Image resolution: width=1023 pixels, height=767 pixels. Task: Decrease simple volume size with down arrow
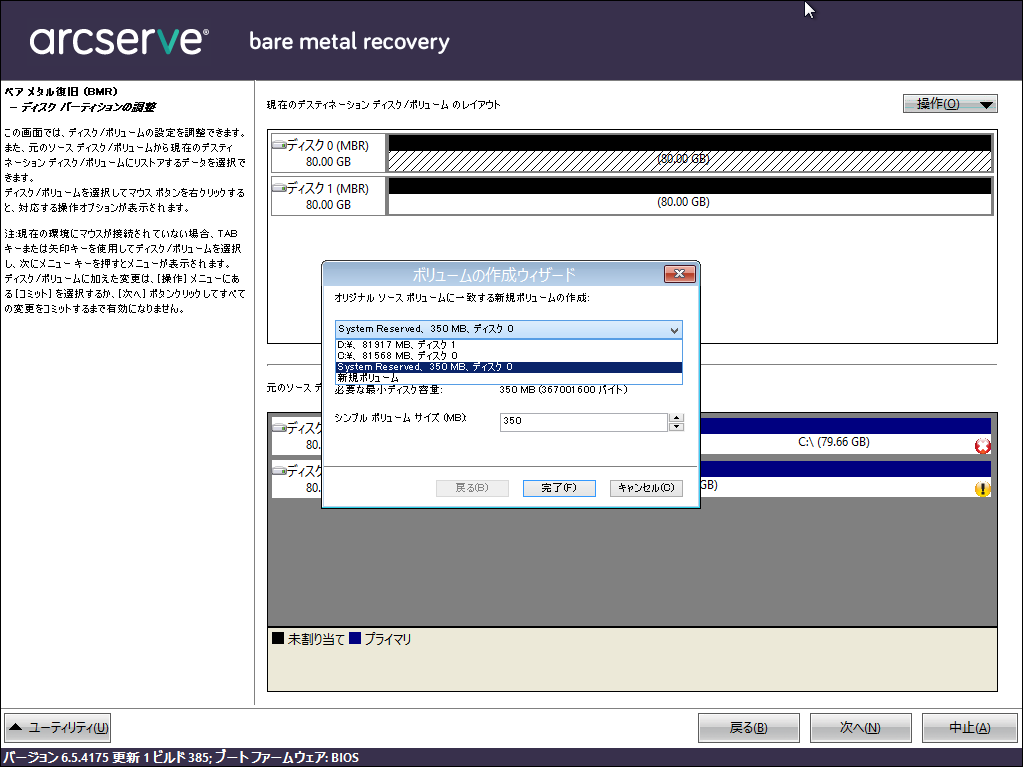(677, 427)
